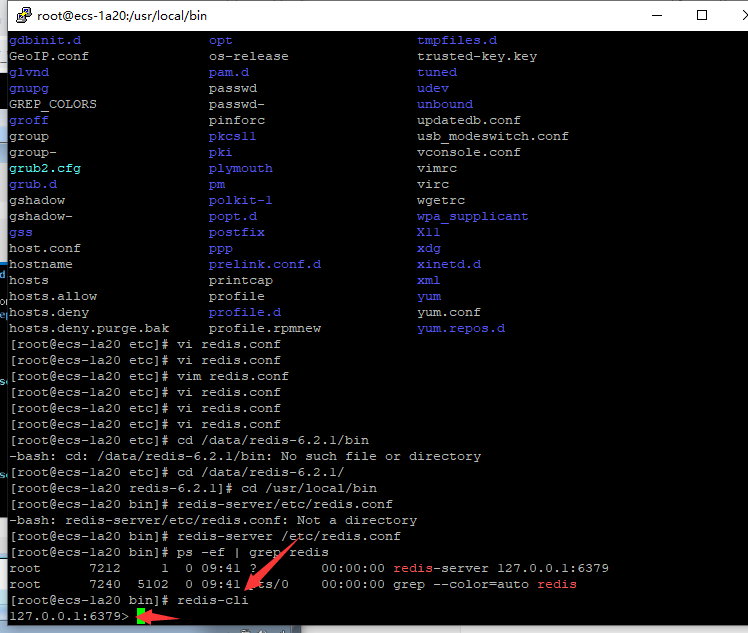This screenshot has width=748, height=633.
Task: Select the pinforc file name
Action: point(237,120)
